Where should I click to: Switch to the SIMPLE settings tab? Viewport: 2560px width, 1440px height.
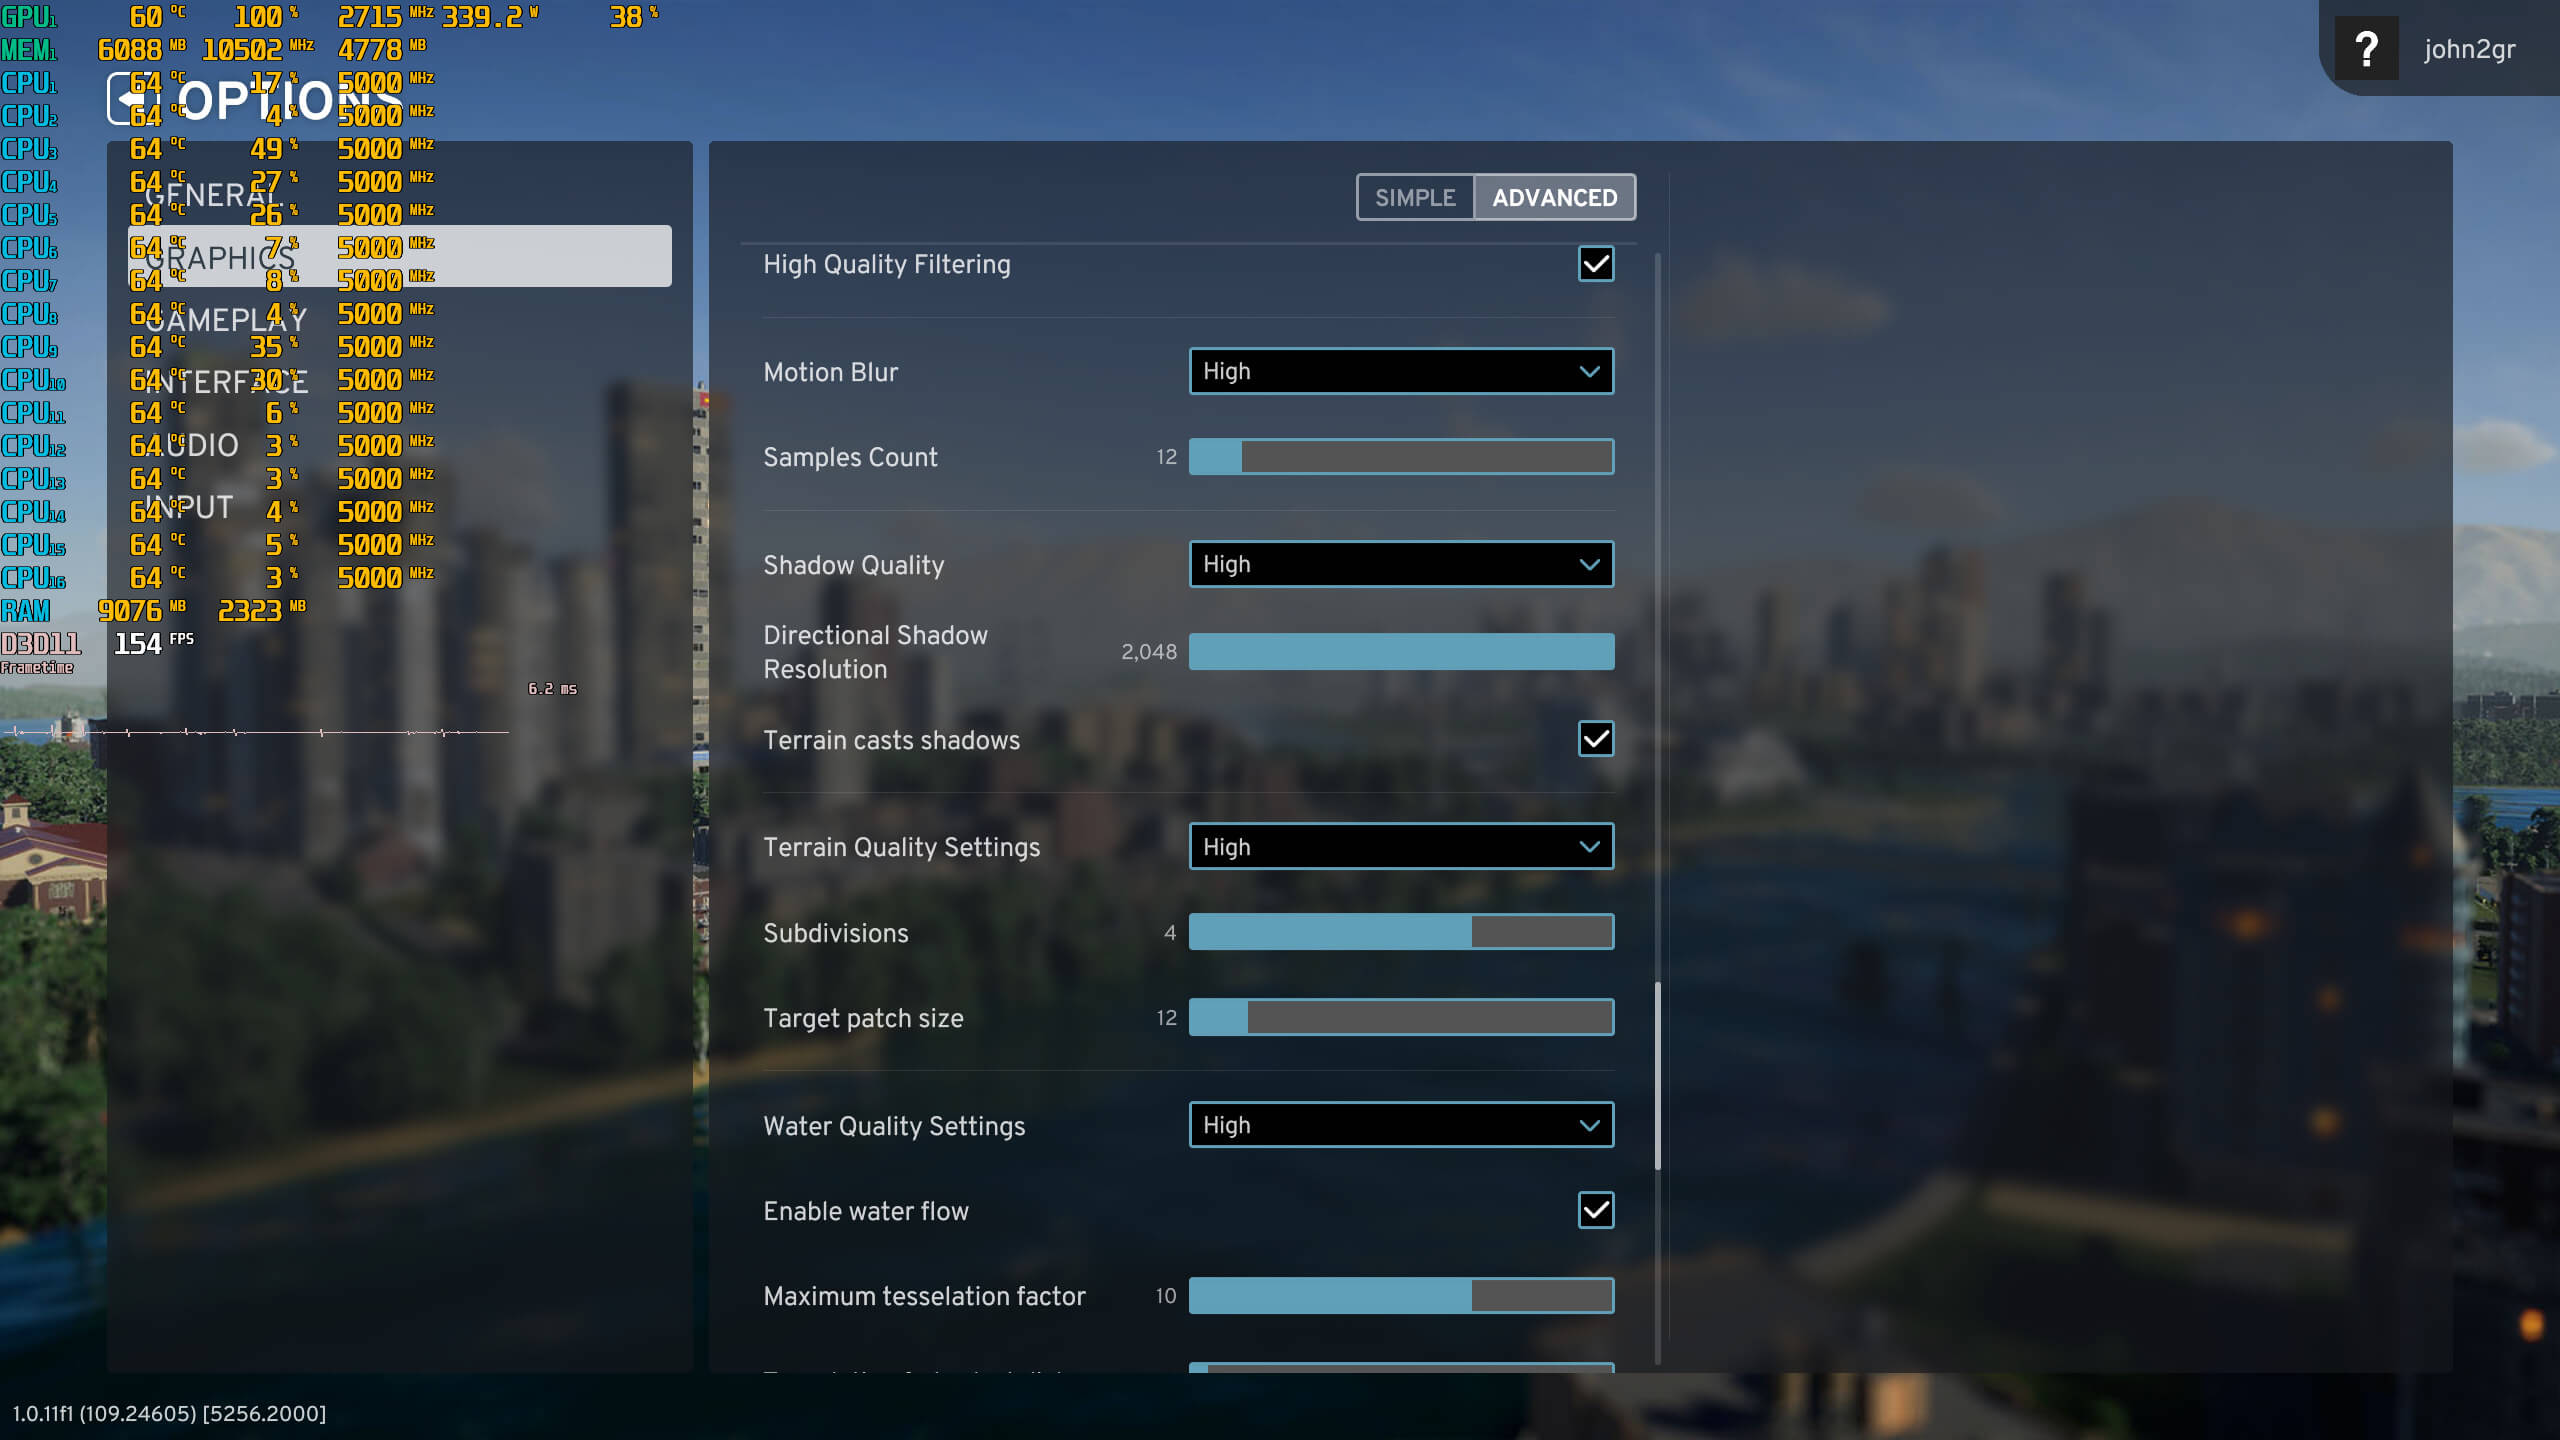coord(1415,198)
